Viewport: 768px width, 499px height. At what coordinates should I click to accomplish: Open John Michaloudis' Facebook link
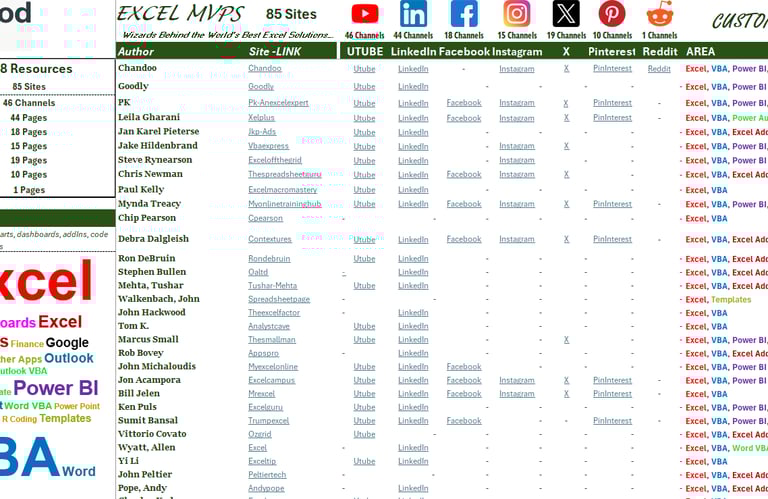click(x=464, y=366)
